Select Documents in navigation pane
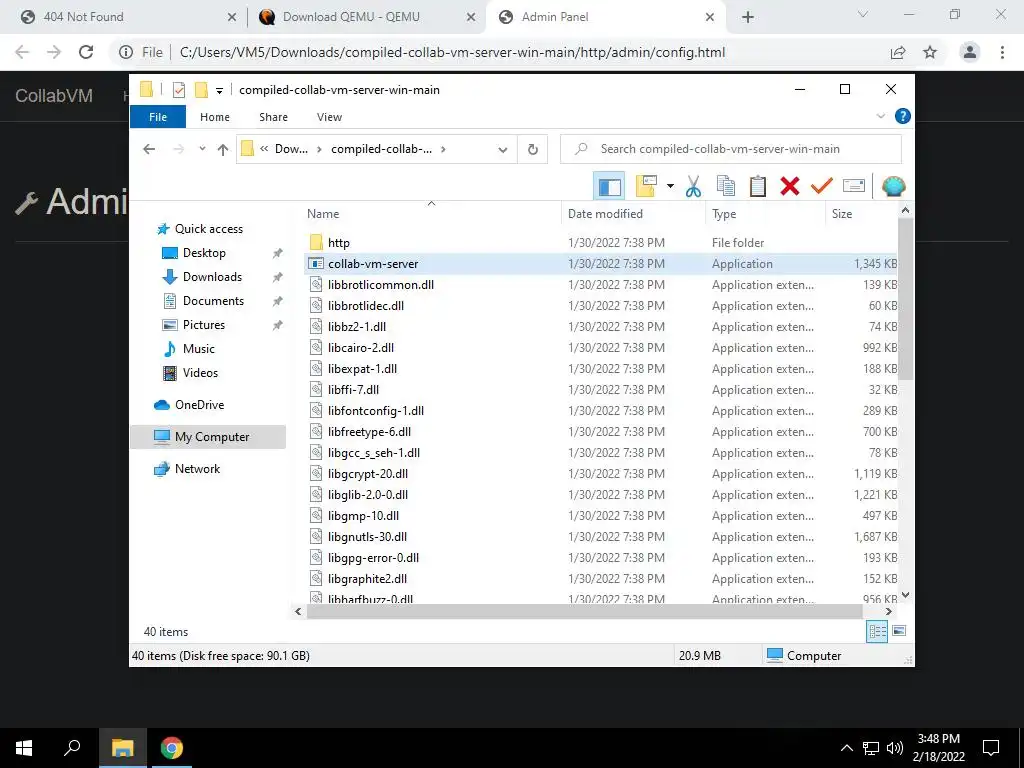The width and height of the screenshot is (1024, 768). coord(213,301)
